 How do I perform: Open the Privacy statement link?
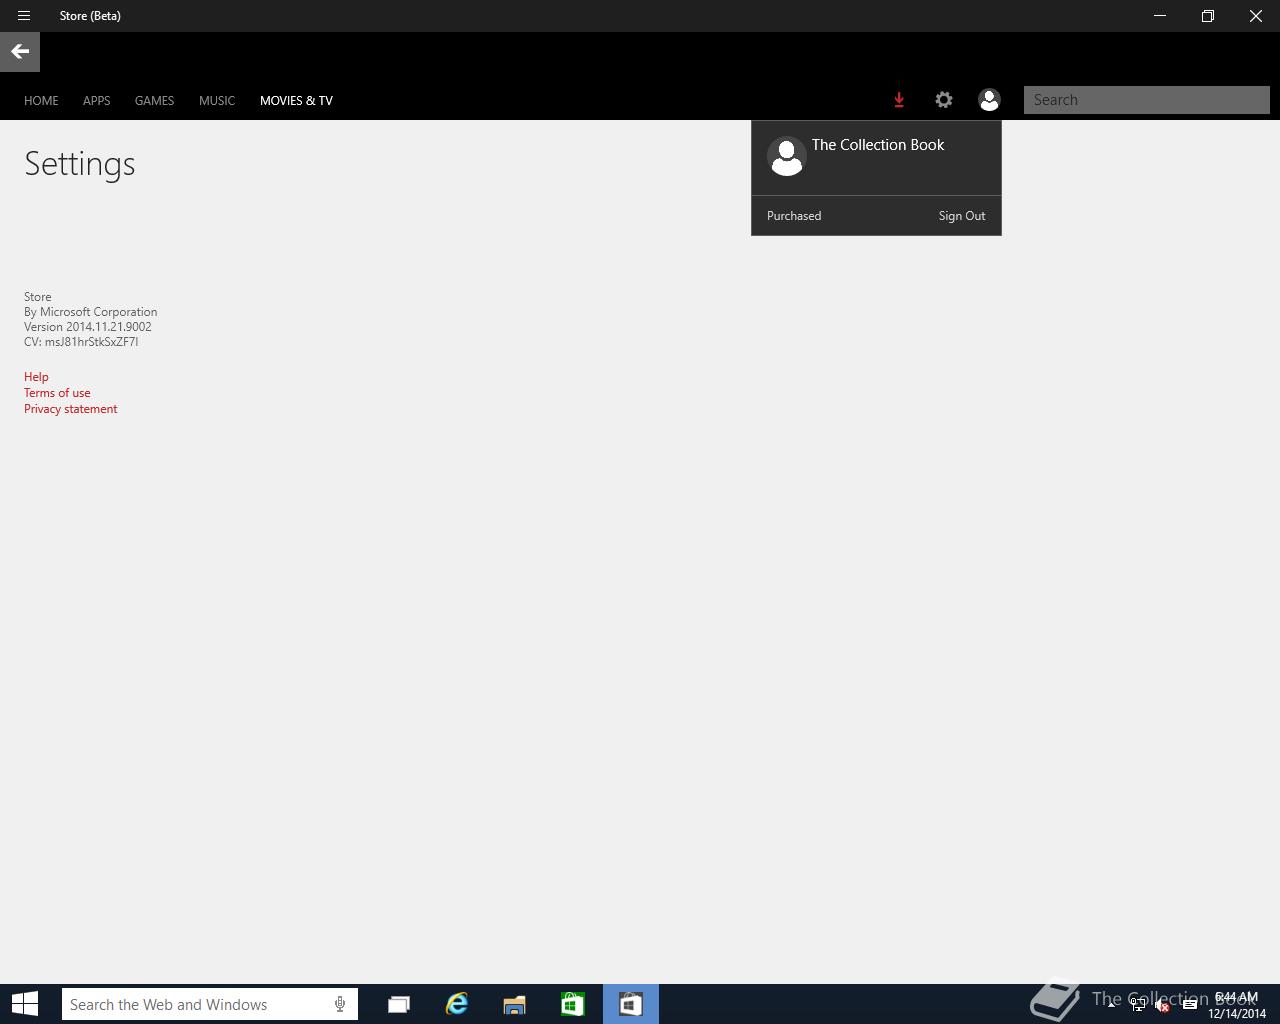click(x=70, y=409)
